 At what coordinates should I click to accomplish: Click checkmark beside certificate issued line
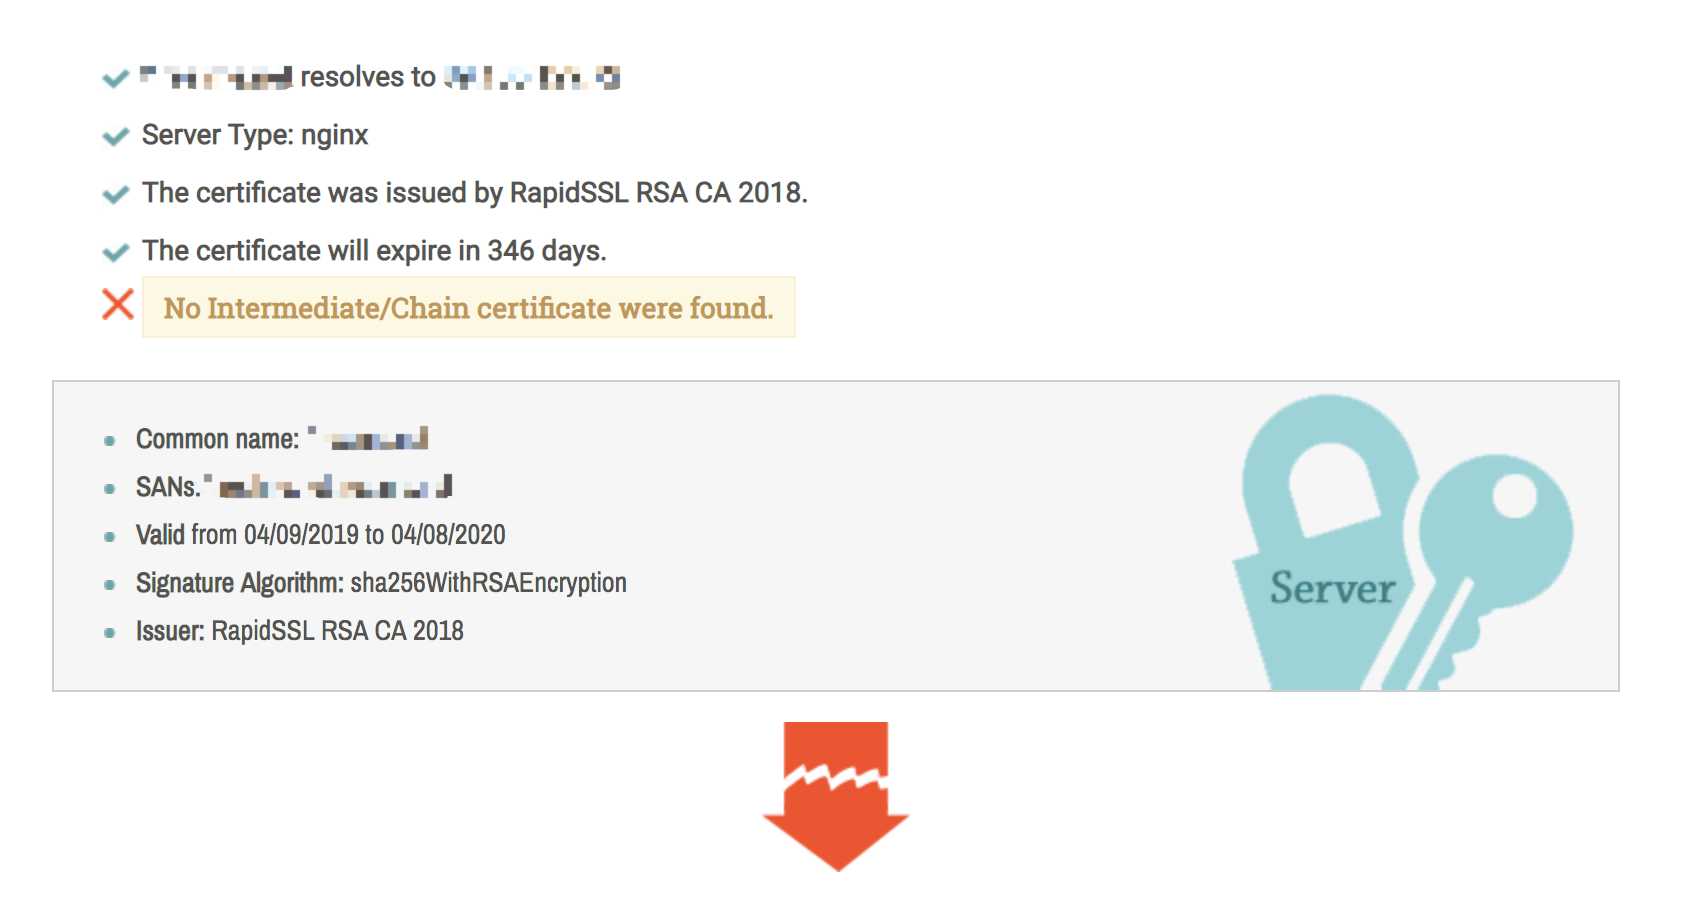(x=116, y=194)
